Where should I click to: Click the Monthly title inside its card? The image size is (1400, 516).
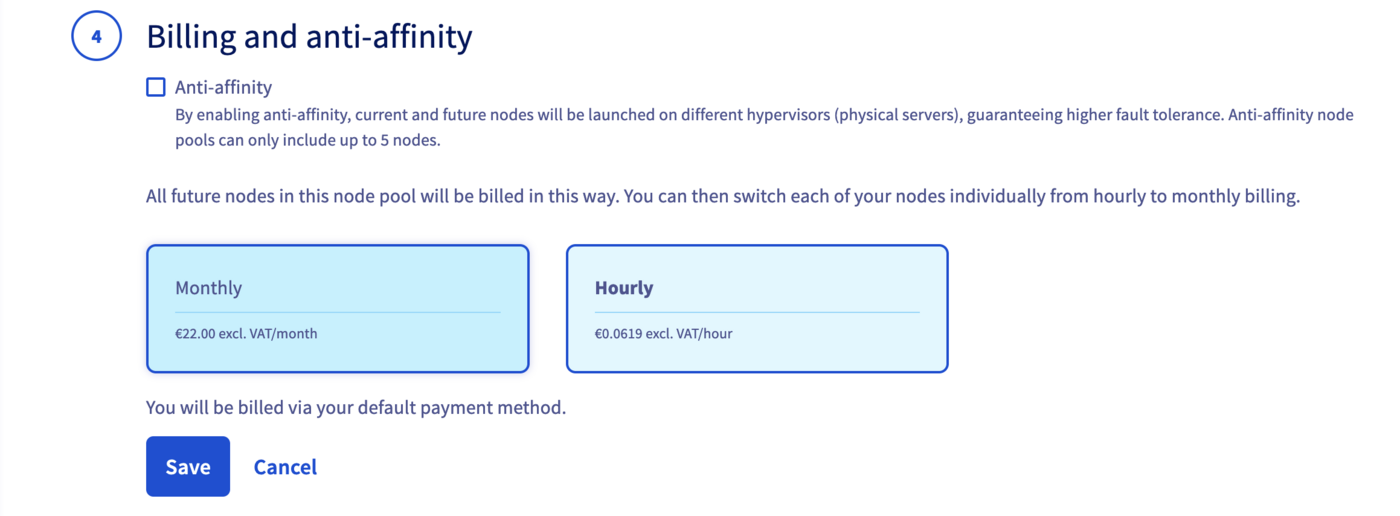209,288
